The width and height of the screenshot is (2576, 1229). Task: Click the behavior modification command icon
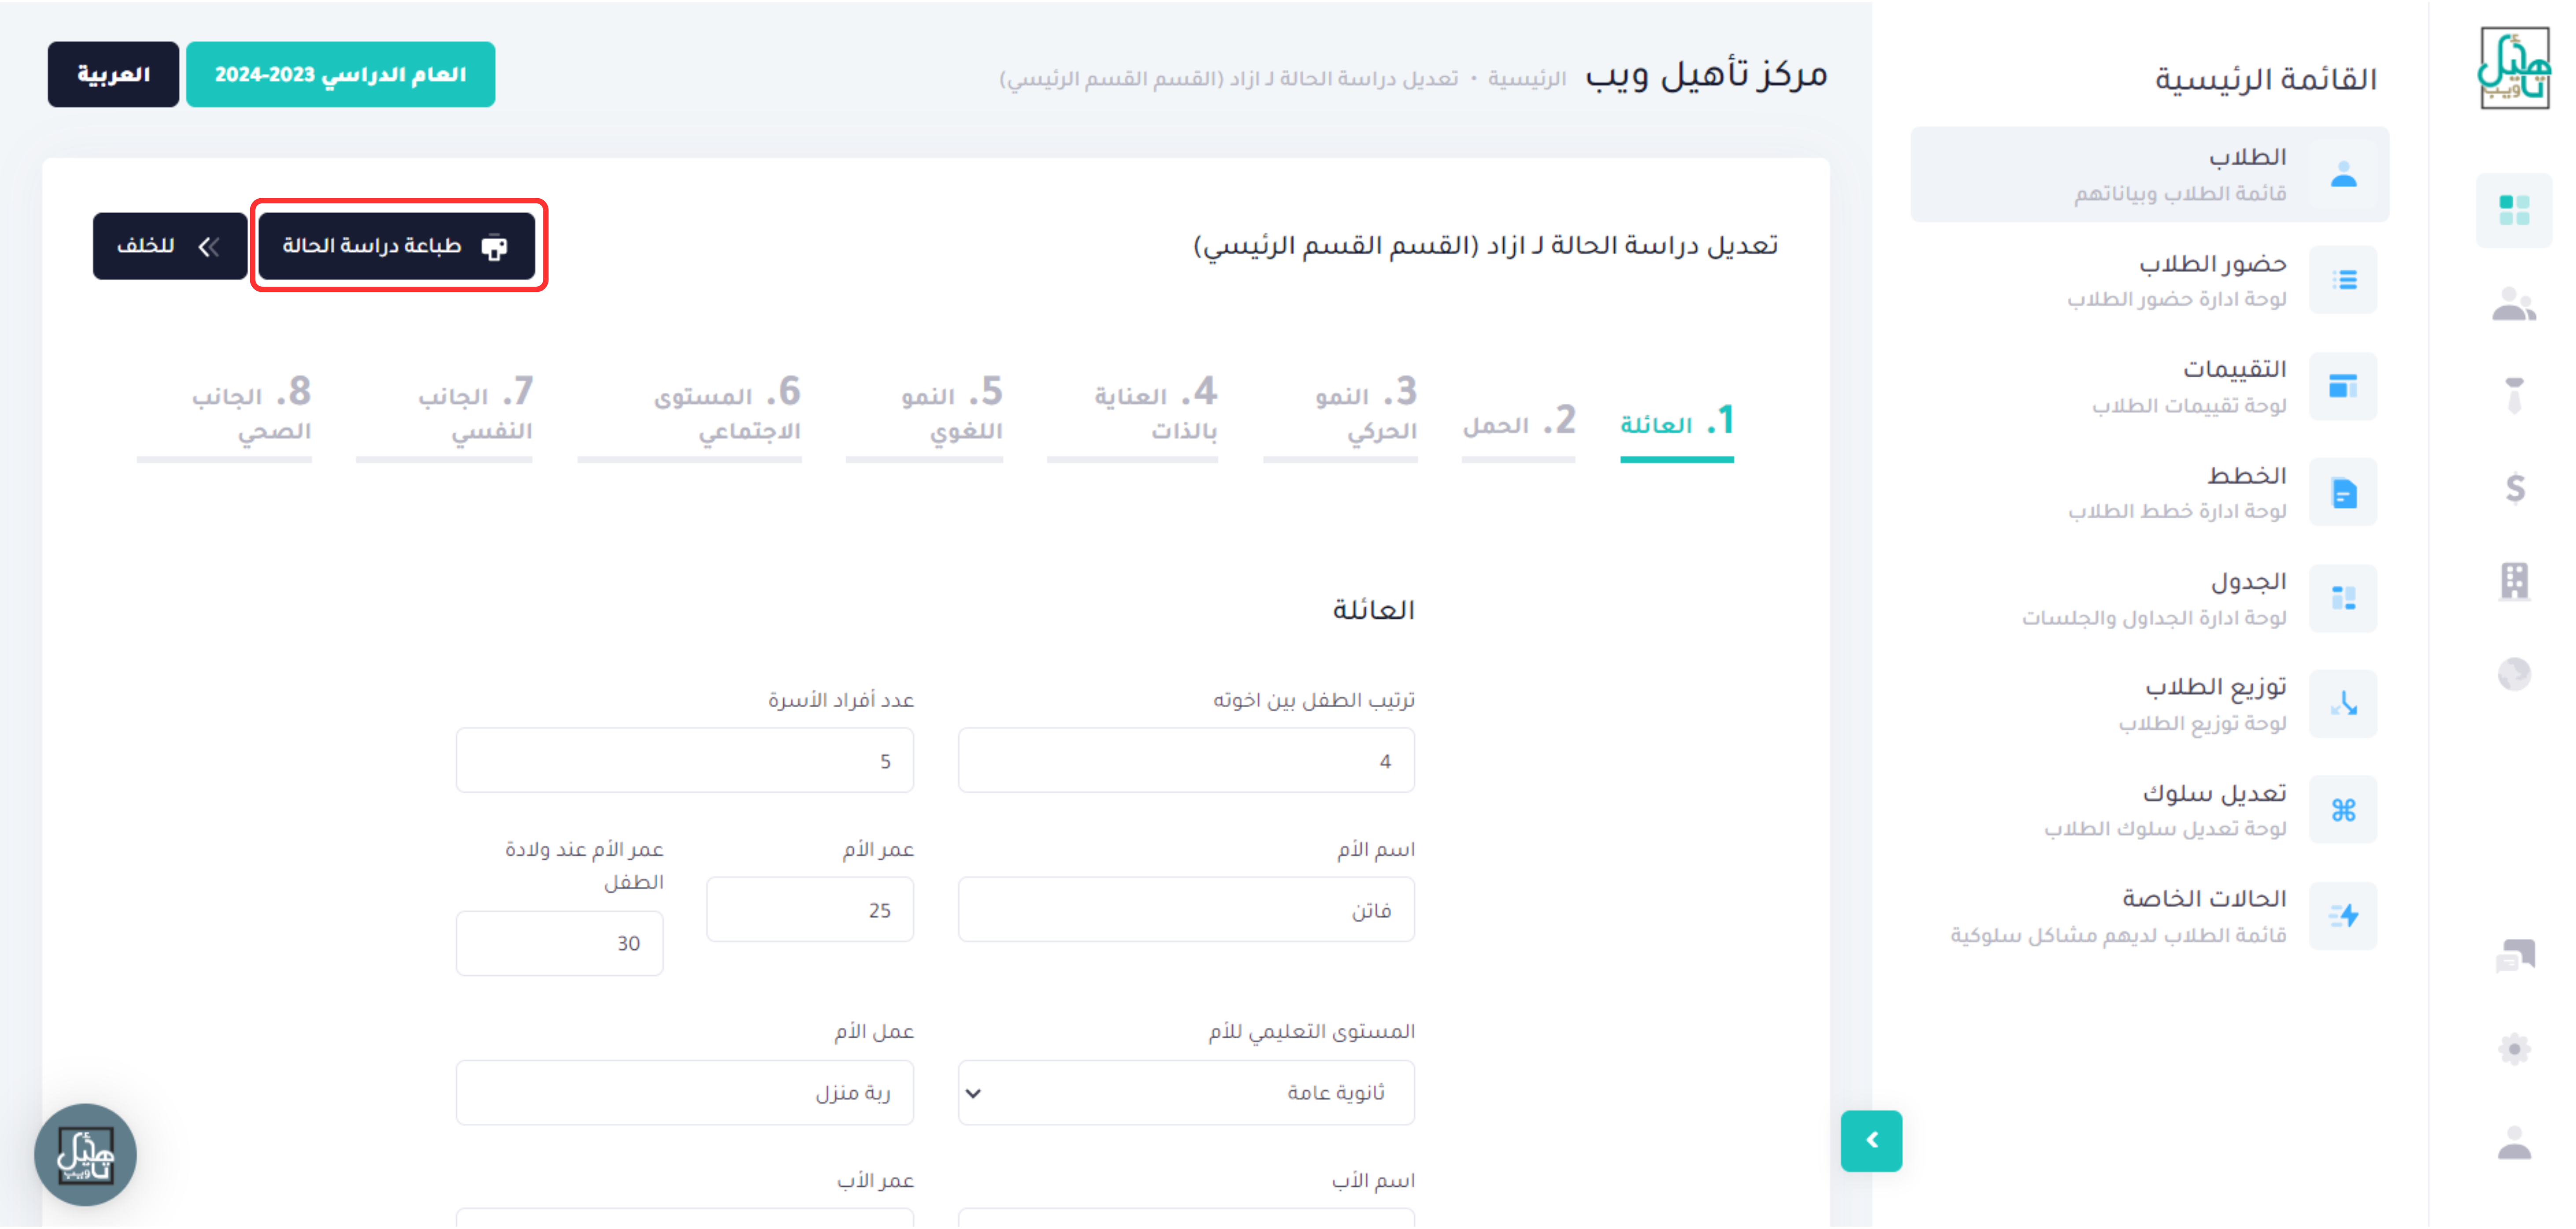coord(2343,810)
